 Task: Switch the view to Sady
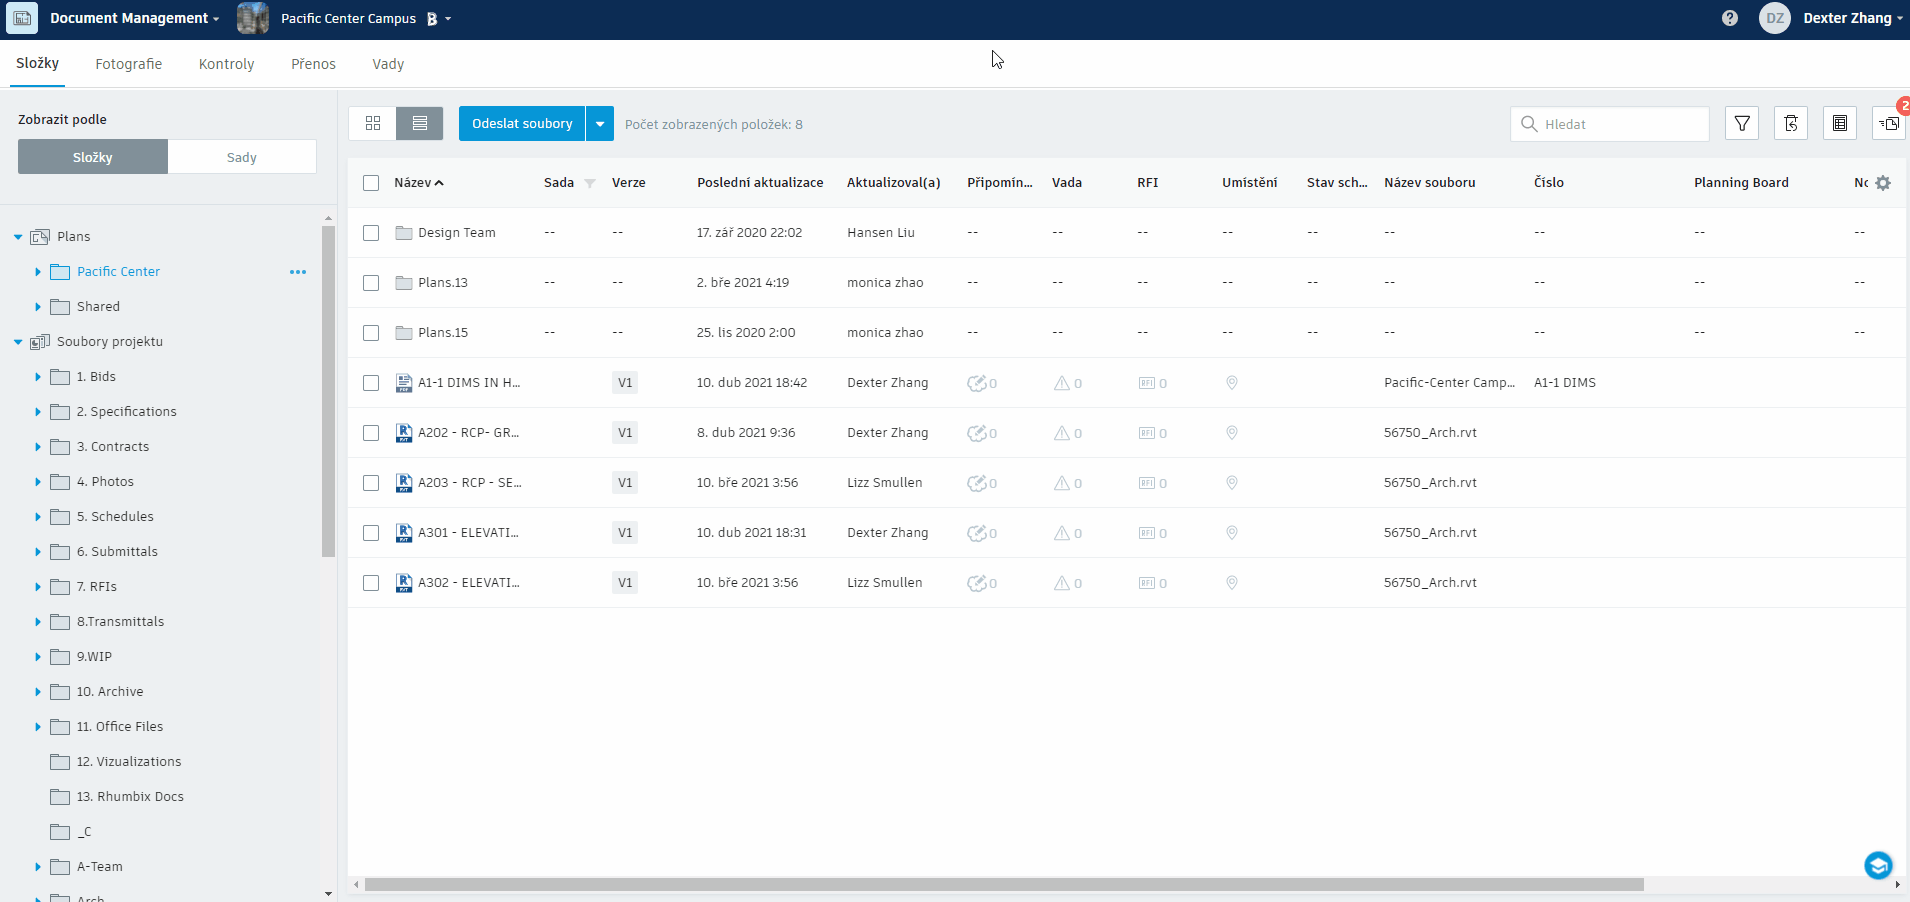coord(242,157)
